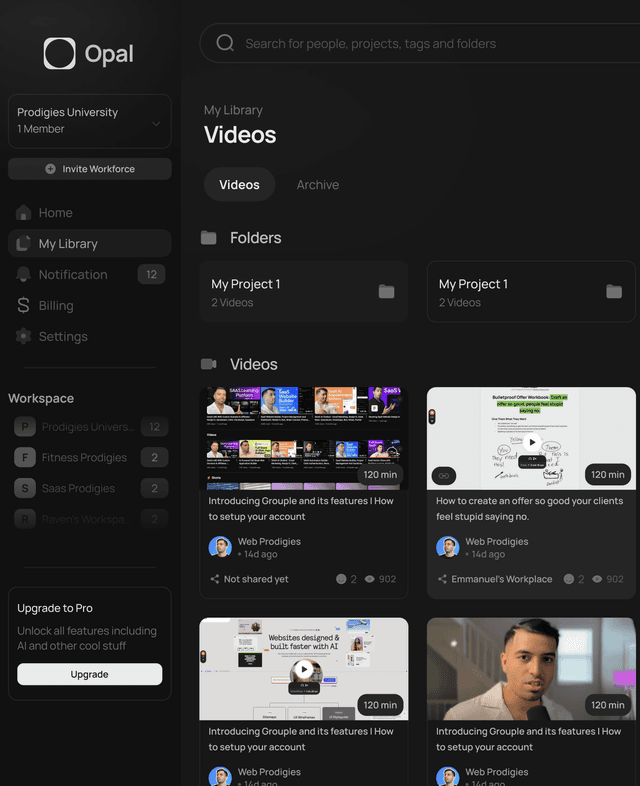The image size is (640, 786).
Task: Click the Settings gear icon
Action: tap(23, 336)
